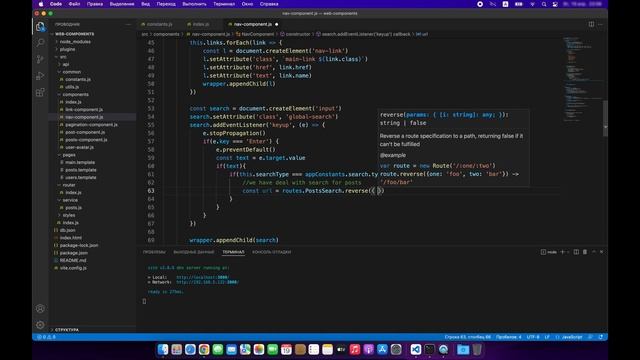Open the editor more actions ellipsis

(x=600, y=24)
